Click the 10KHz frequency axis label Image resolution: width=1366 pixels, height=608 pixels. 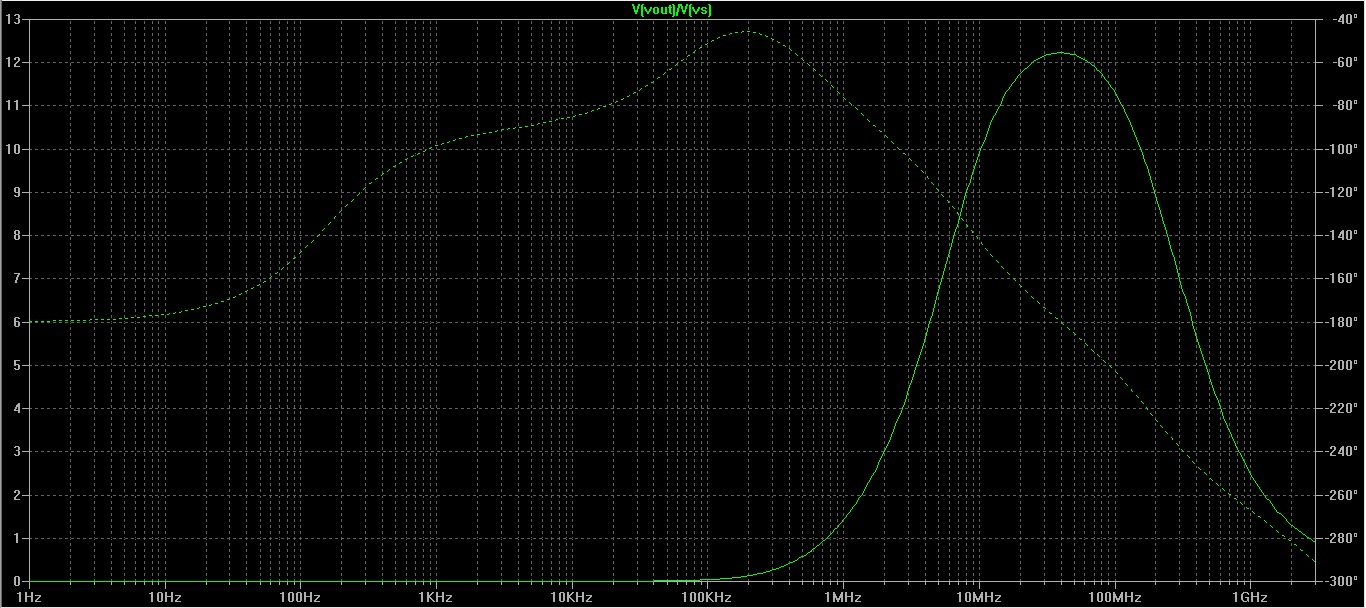point(571,596)
